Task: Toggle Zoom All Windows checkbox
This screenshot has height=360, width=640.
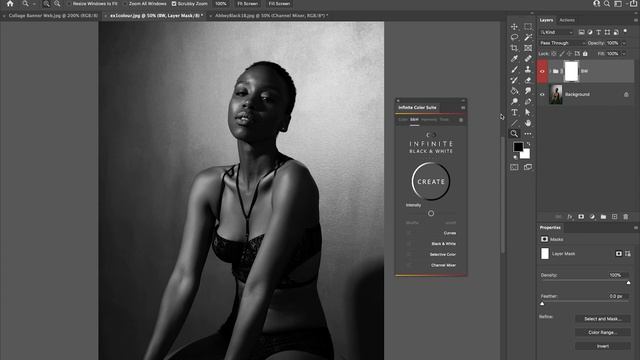Action: click(125, 4)
